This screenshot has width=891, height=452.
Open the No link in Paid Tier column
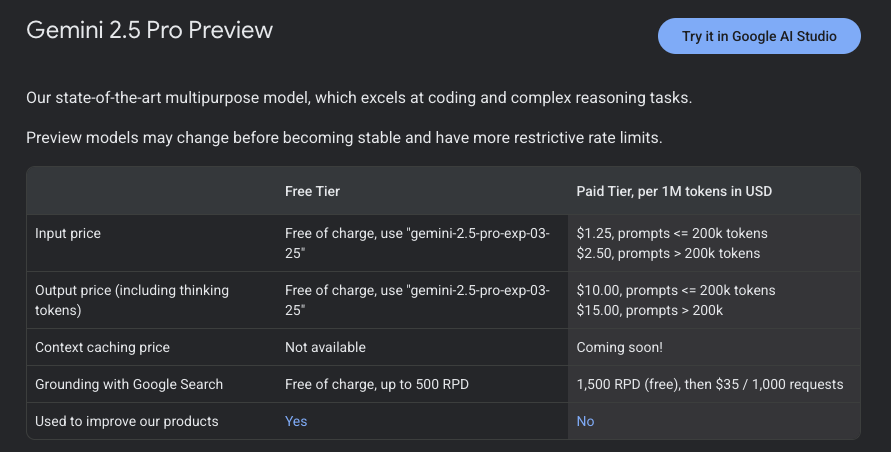click(x=585, y=421)
